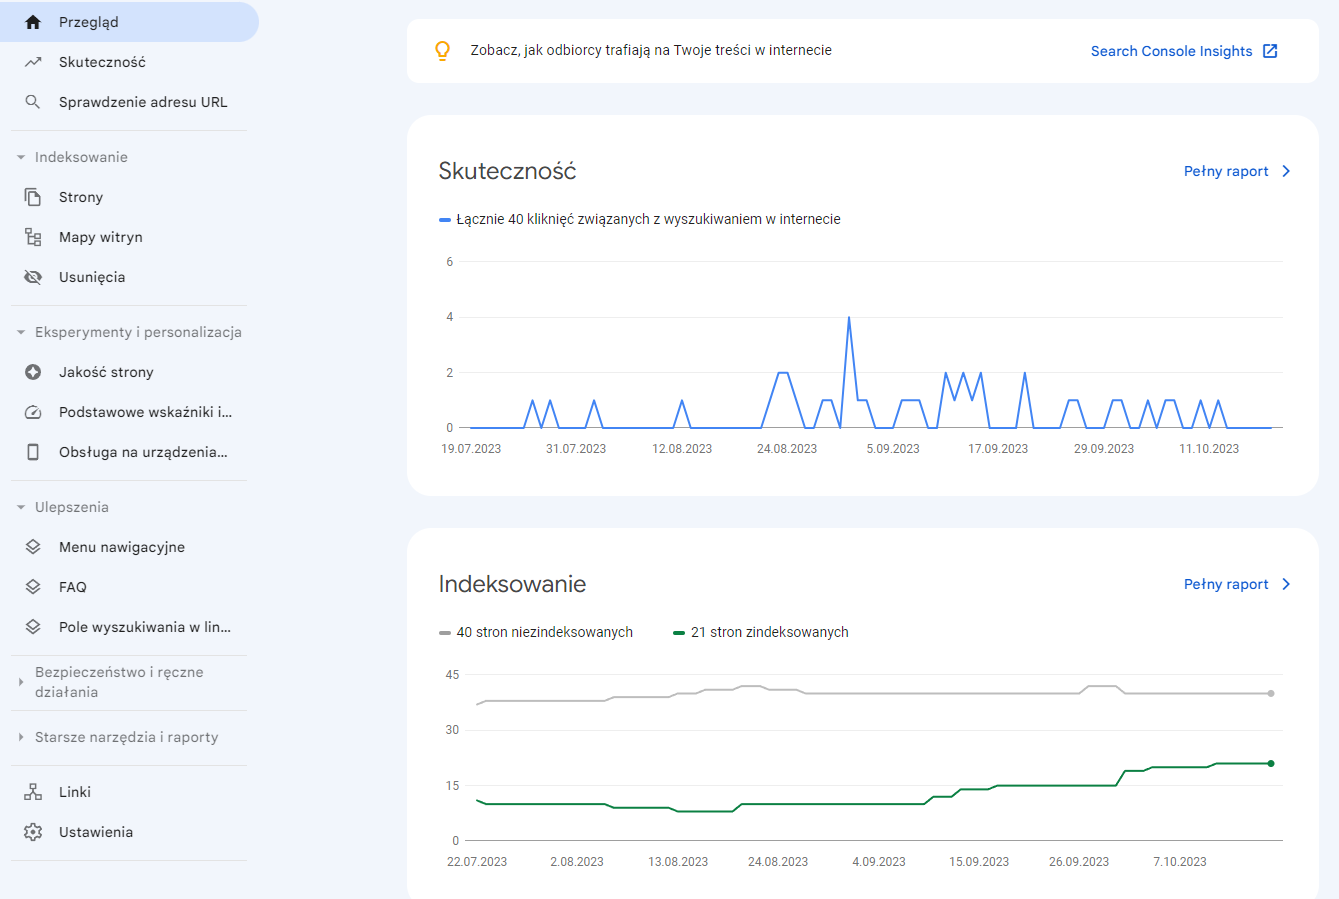This screenshot has width=1339, height=899.
Task: Open Linki from the sidebar
Action: (x=75, y=792)
